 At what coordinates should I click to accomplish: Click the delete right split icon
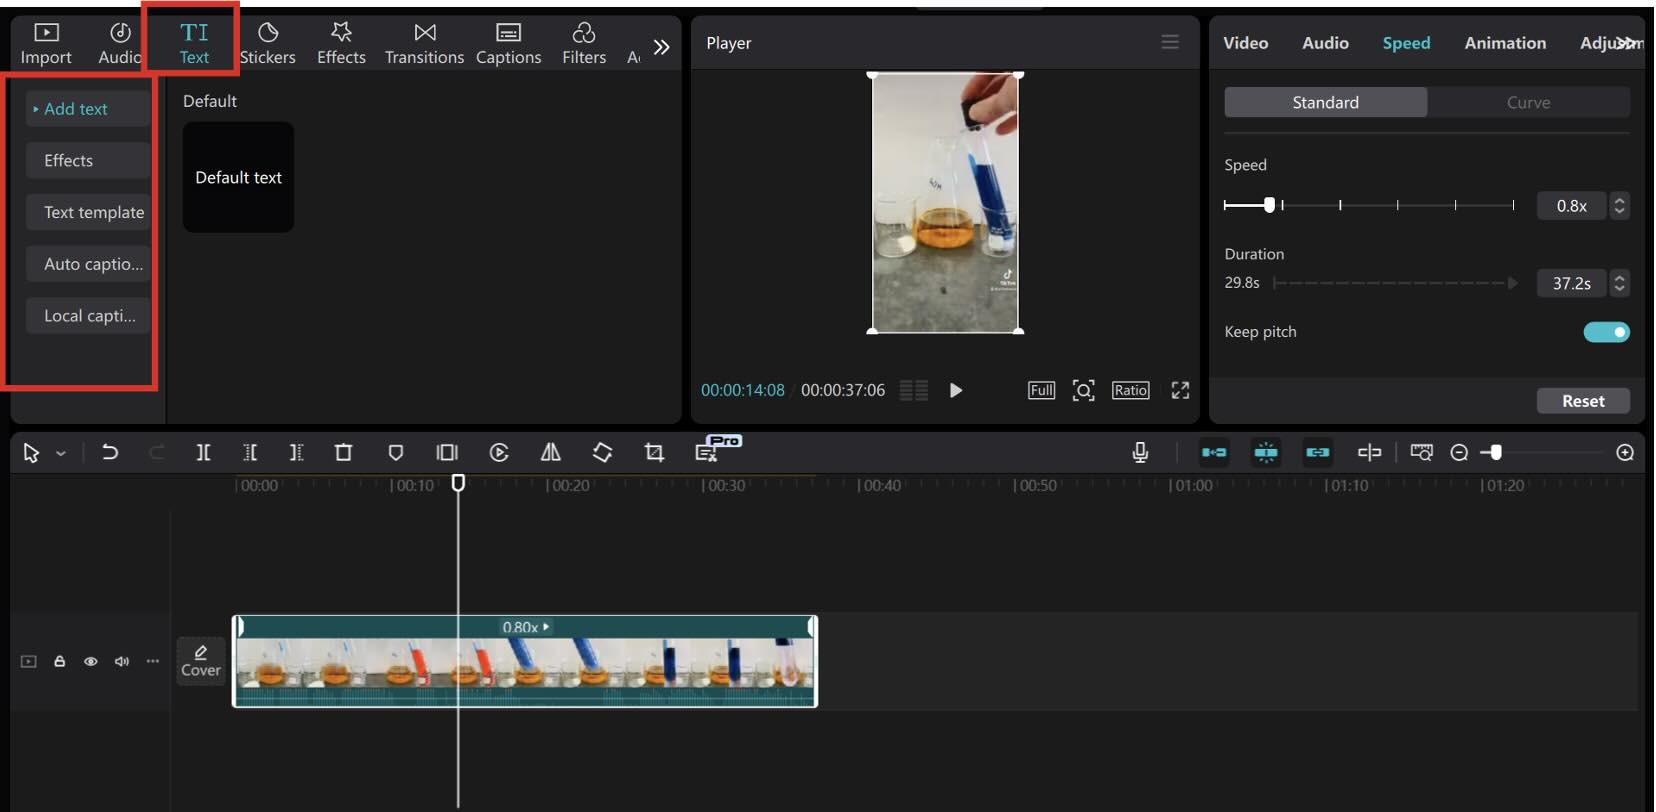point(296,453)
